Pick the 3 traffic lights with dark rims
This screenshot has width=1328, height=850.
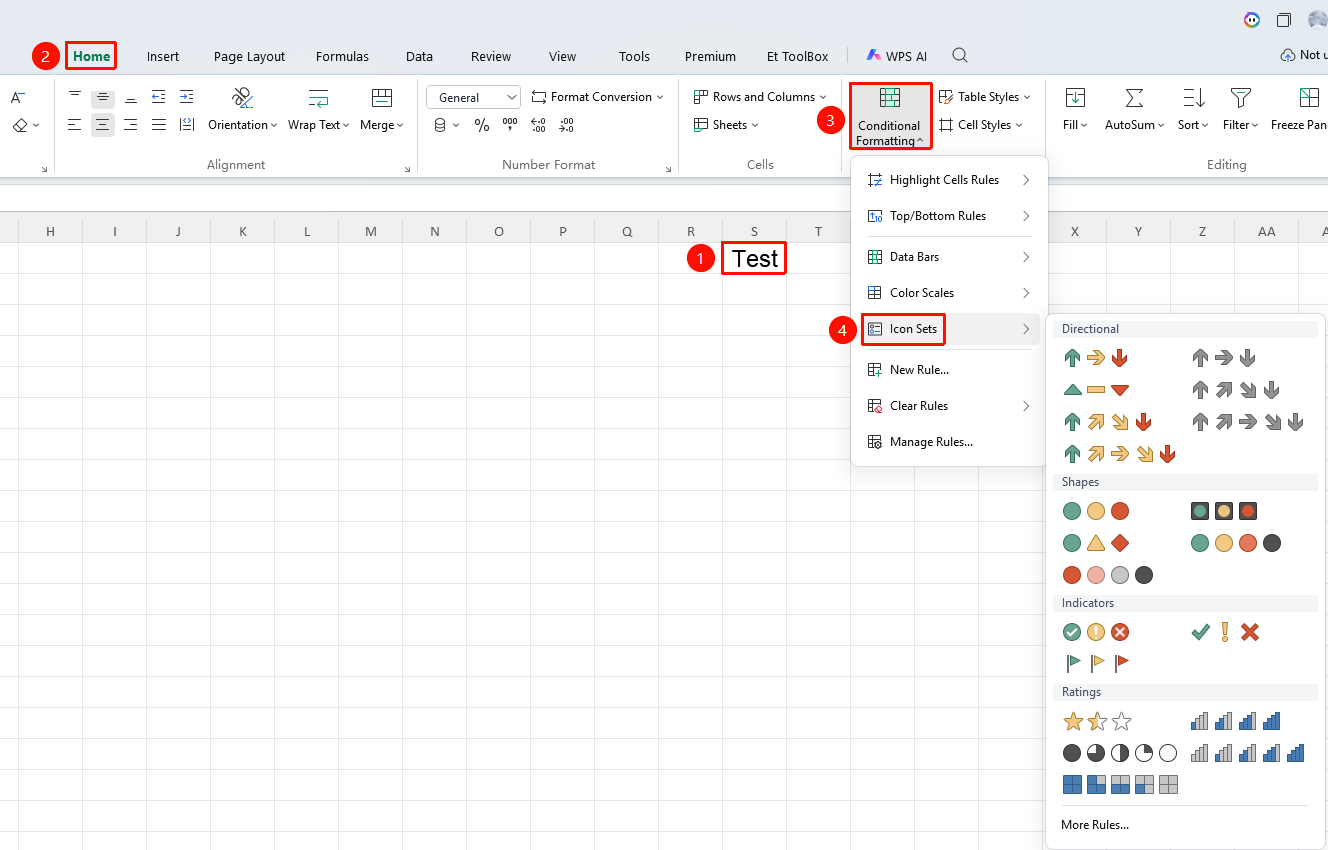(x=1224, y=511)
